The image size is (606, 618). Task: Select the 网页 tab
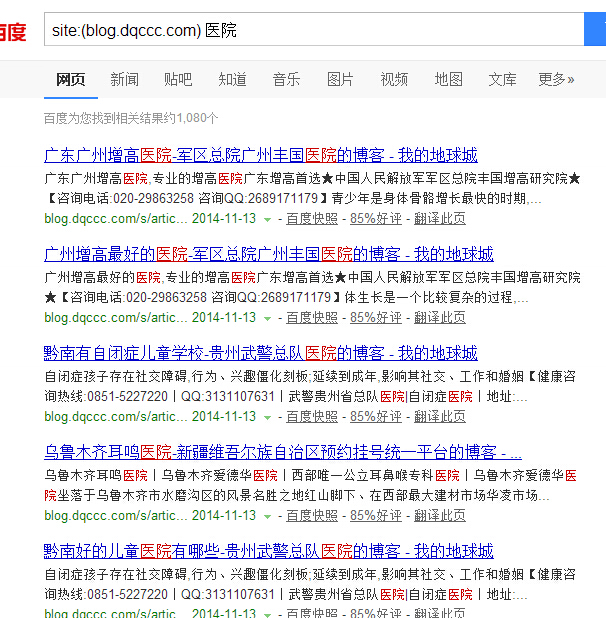[71, 80]
